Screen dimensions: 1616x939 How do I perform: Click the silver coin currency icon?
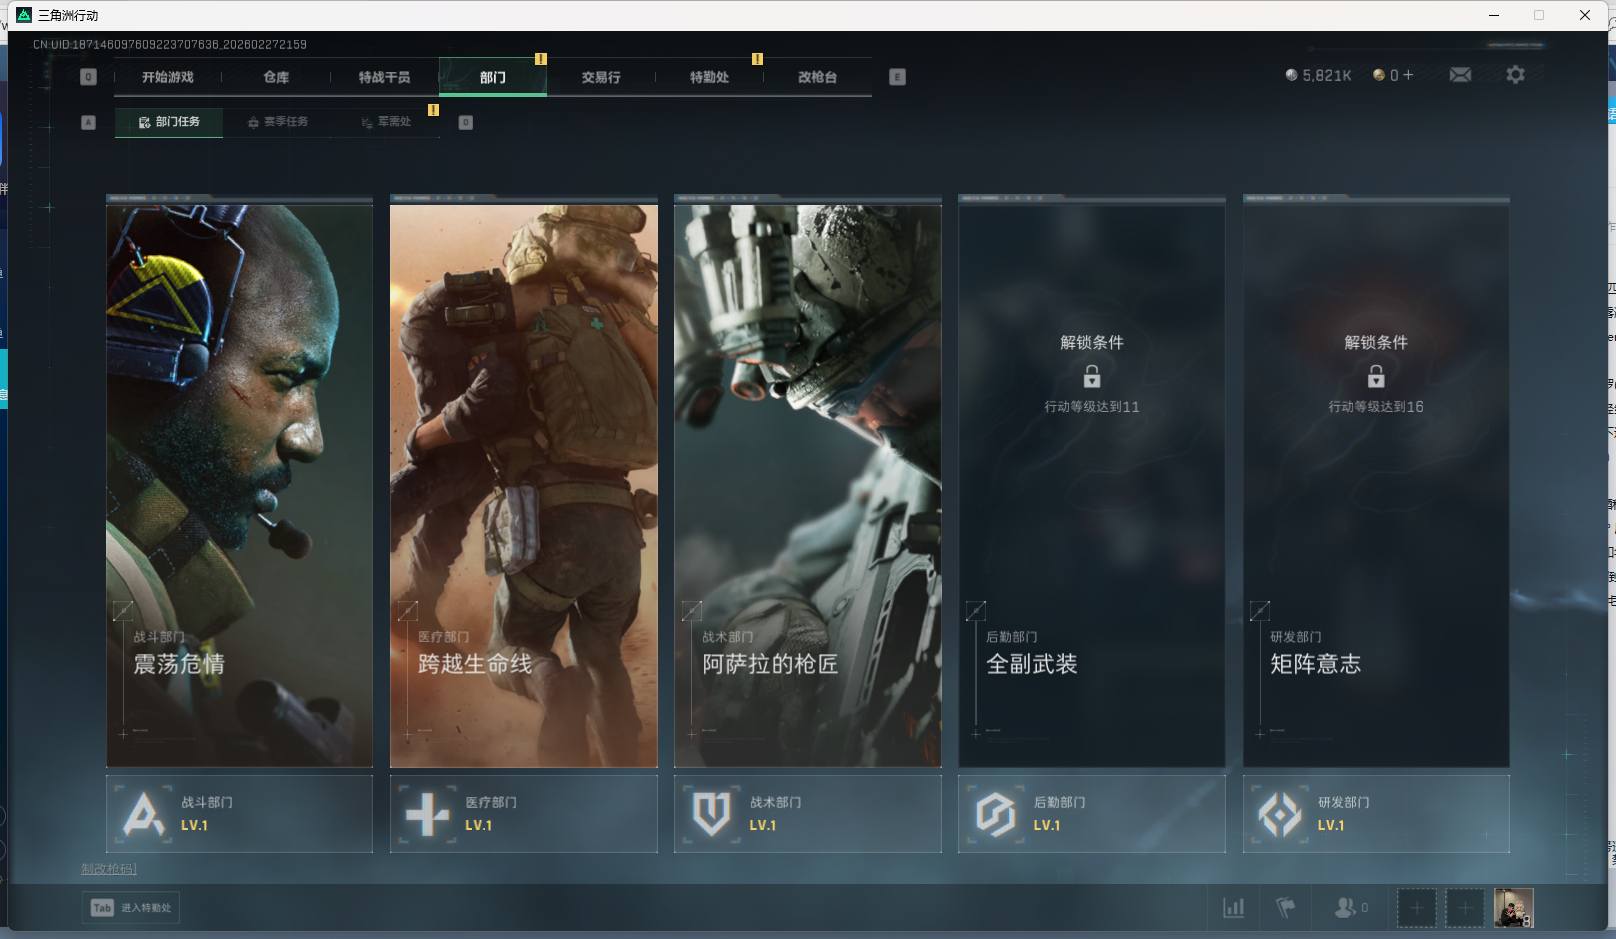(x=1291, y=75)
